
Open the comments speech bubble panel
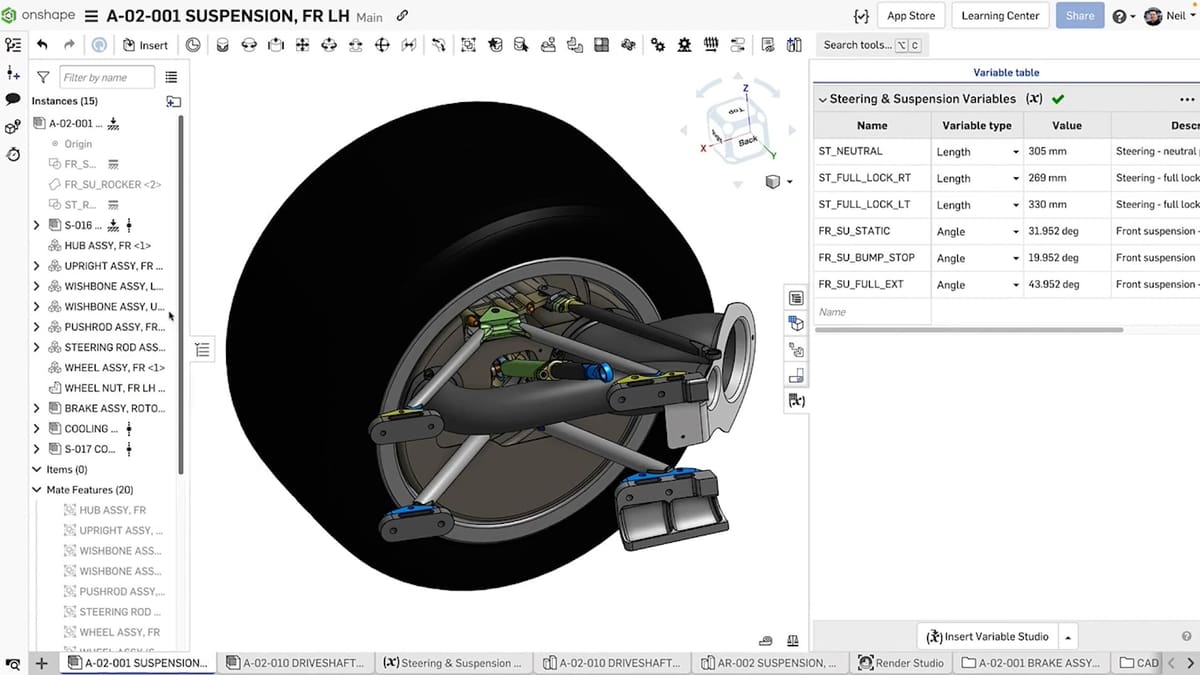13,99
